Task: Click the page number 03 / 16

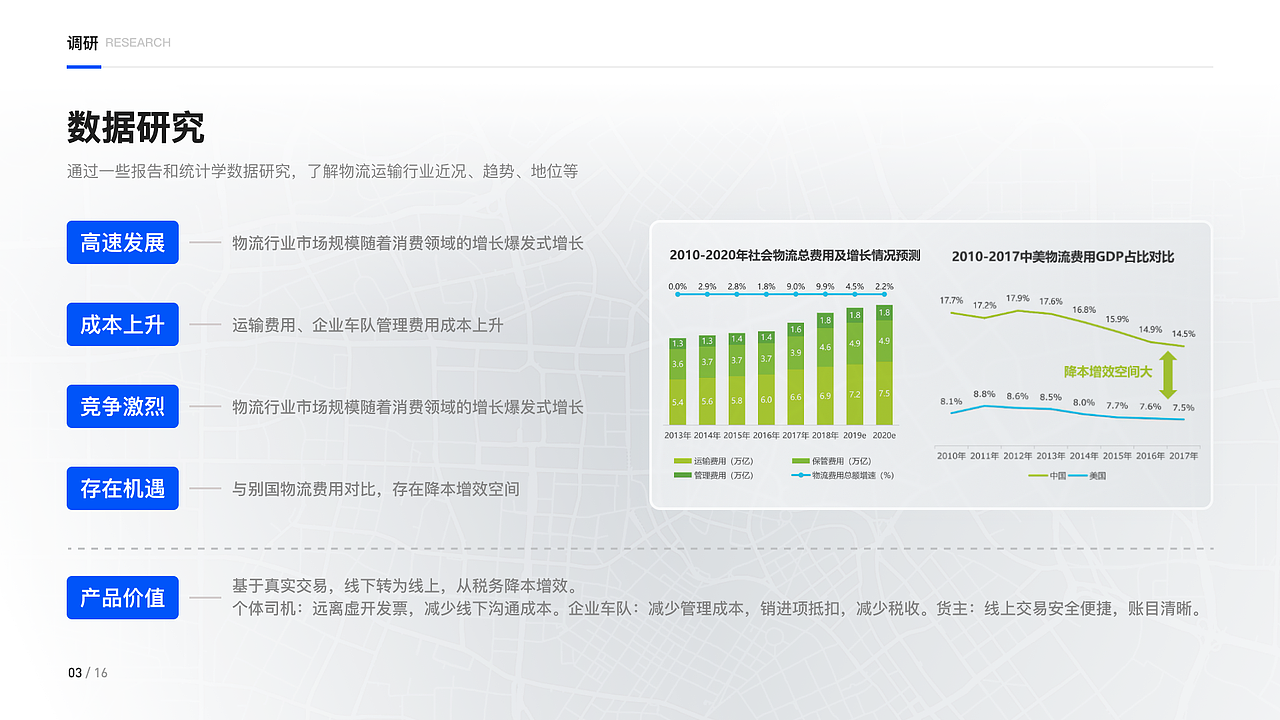Action: (x=88, y=673)
